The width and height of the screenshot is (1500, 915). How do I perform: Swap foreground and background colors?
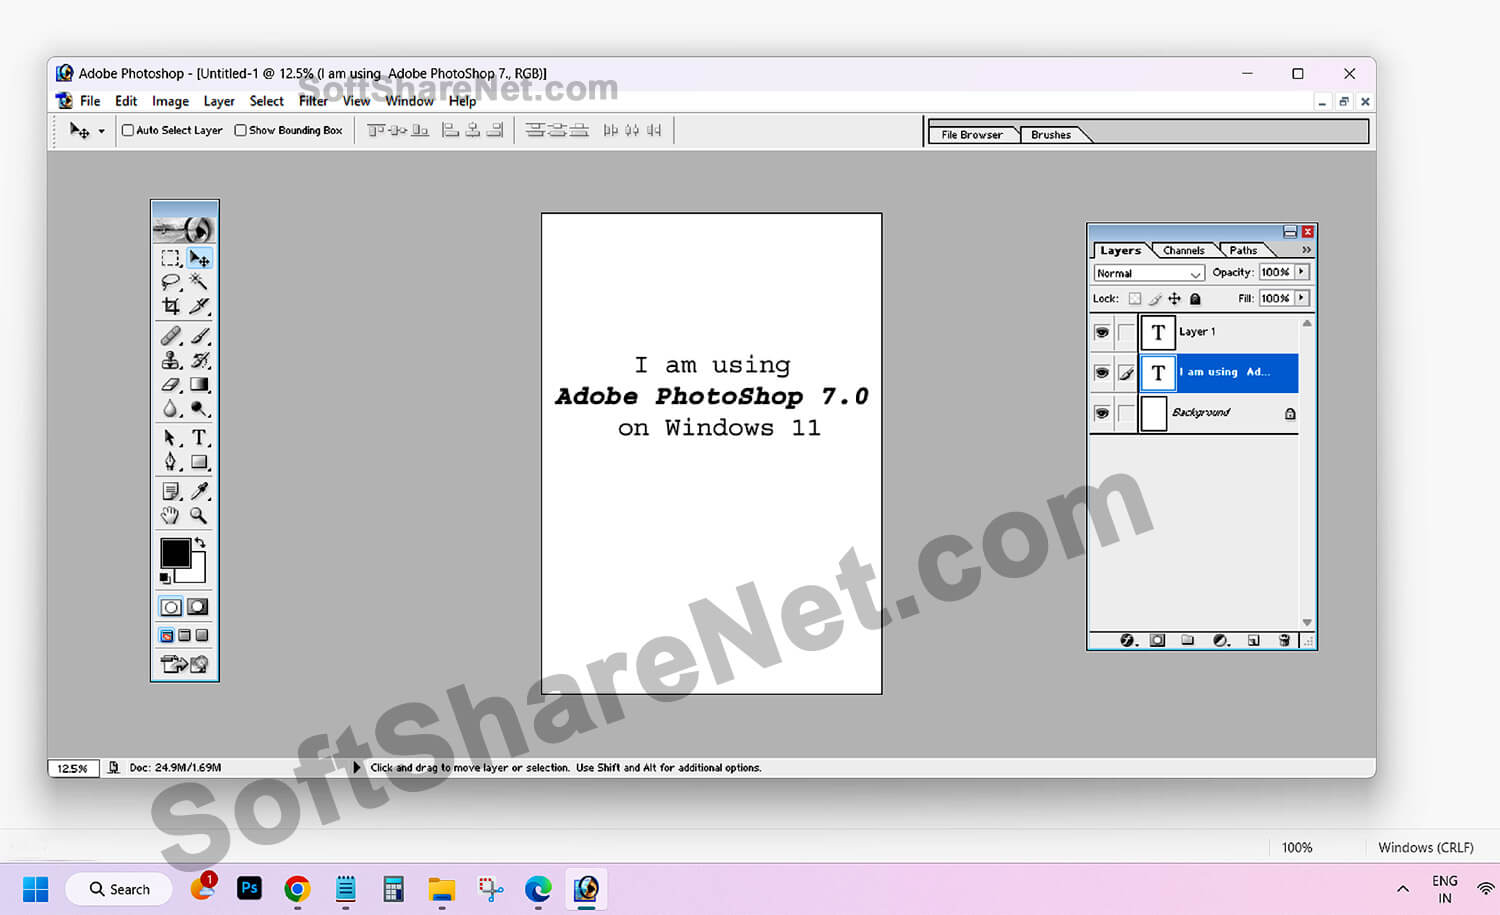point(200,543)
